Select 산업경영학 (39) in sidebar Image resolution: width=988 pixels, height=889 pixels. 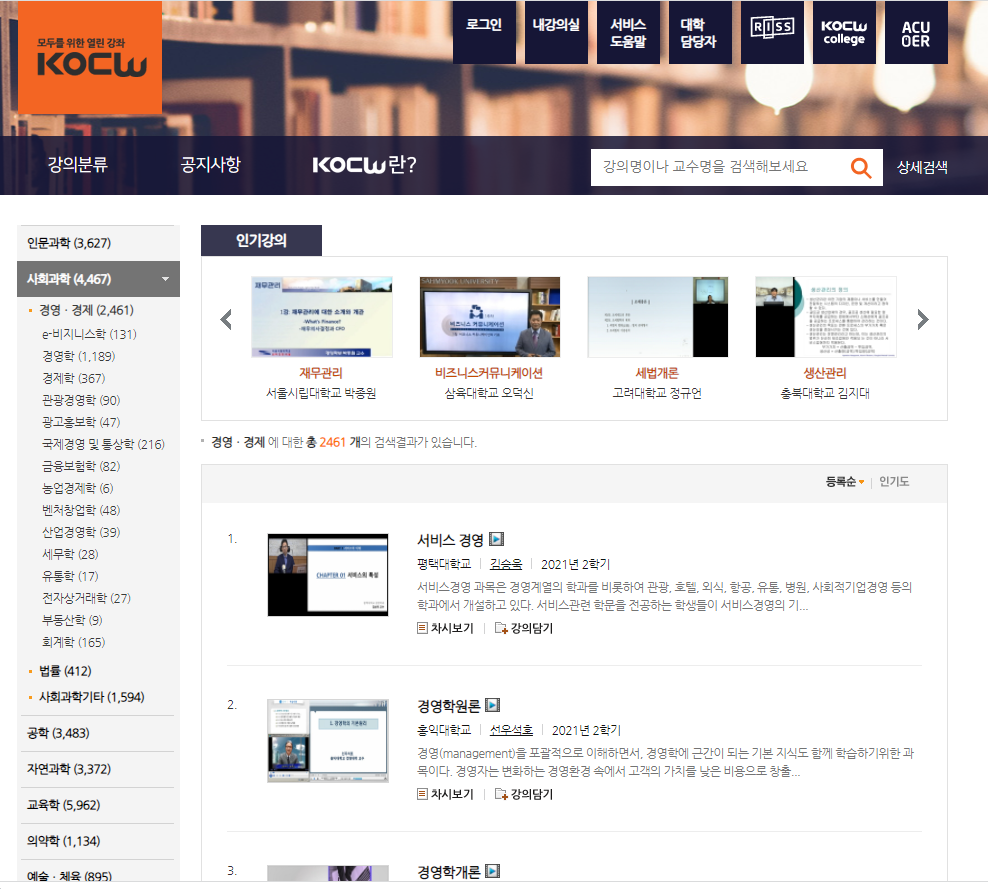click(81, 532)
